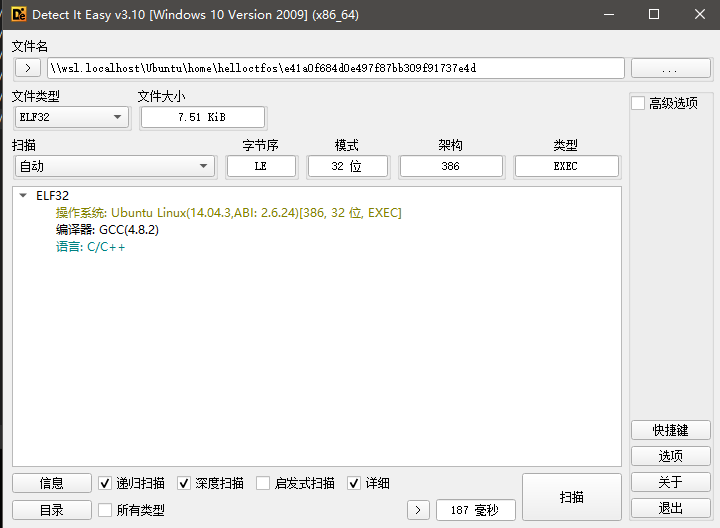Click the 386 architecture button

click(x=451, y=166)
